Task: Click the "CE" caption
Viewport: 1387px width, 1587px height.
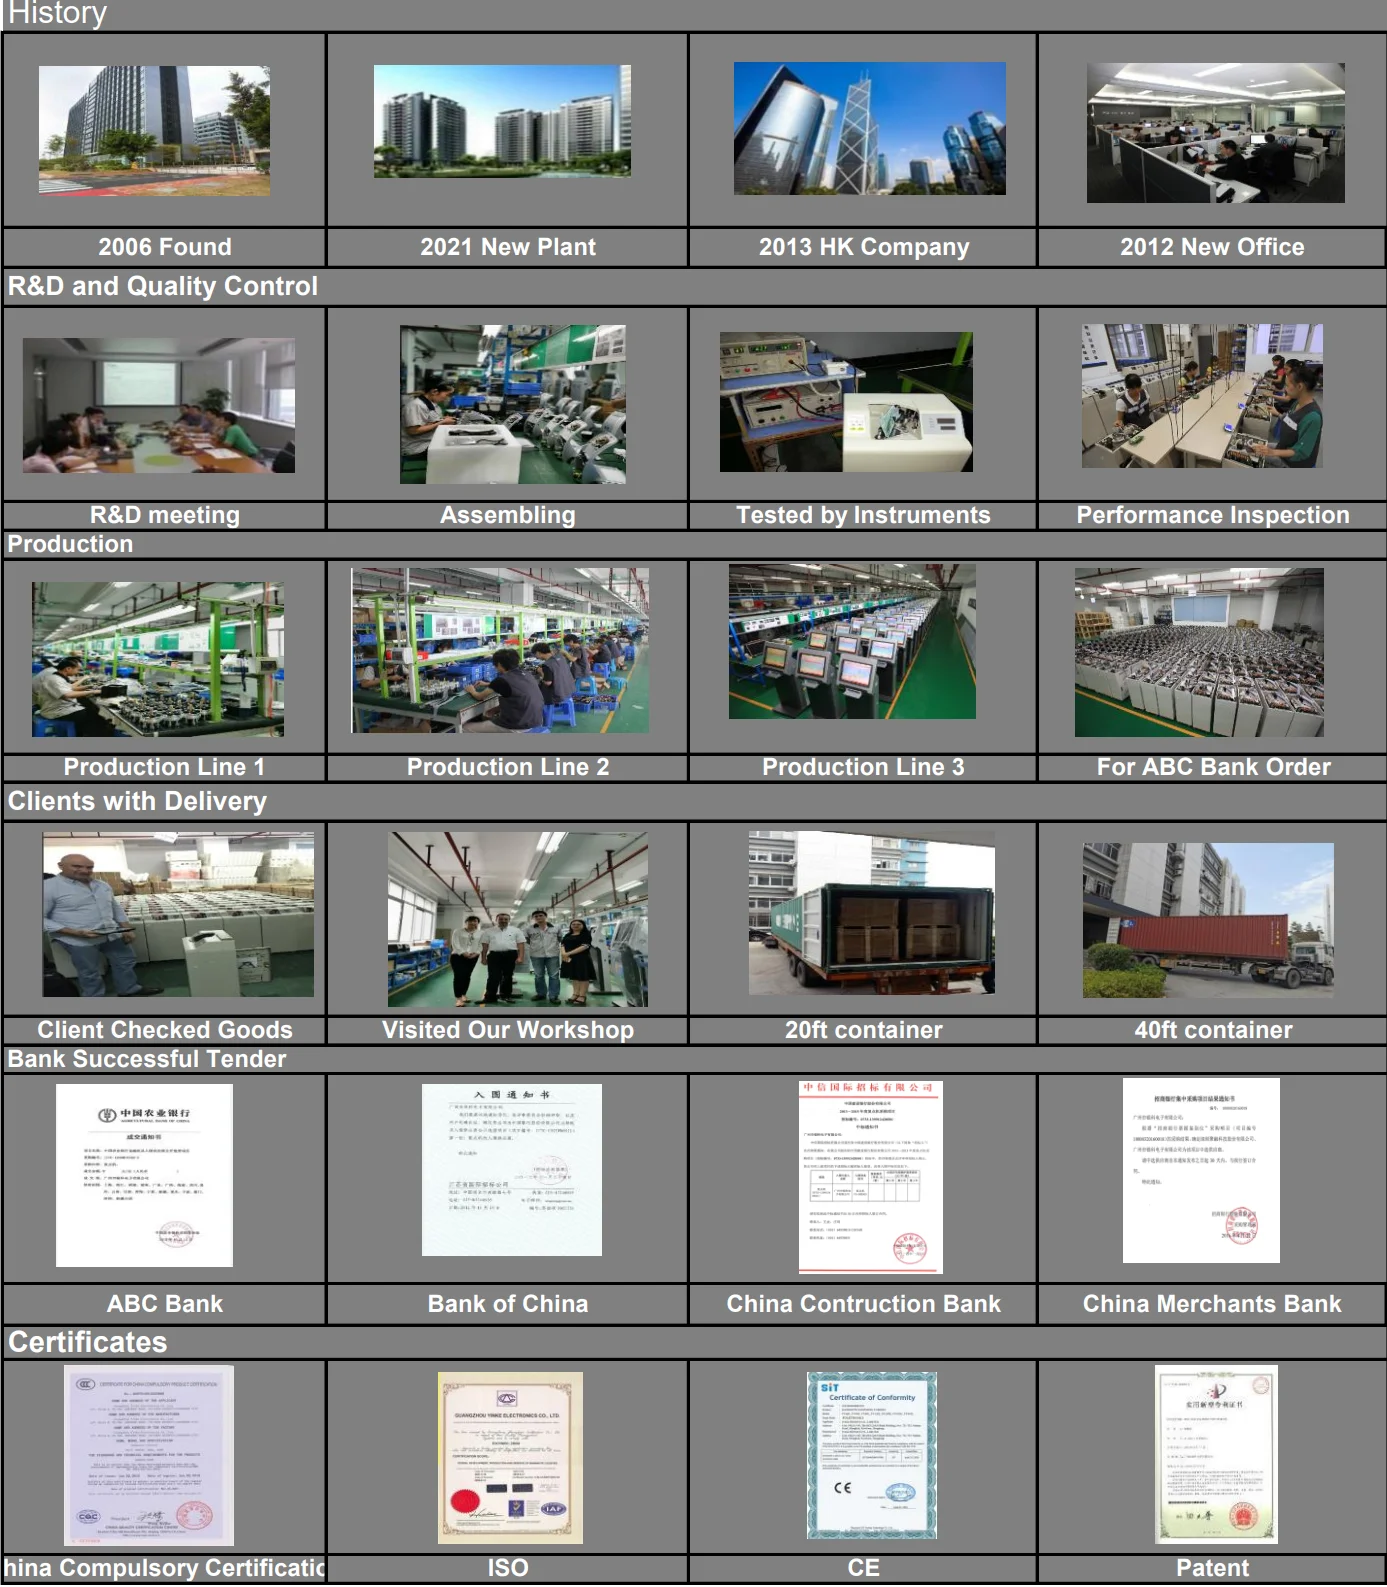Action: (864, 1568)
